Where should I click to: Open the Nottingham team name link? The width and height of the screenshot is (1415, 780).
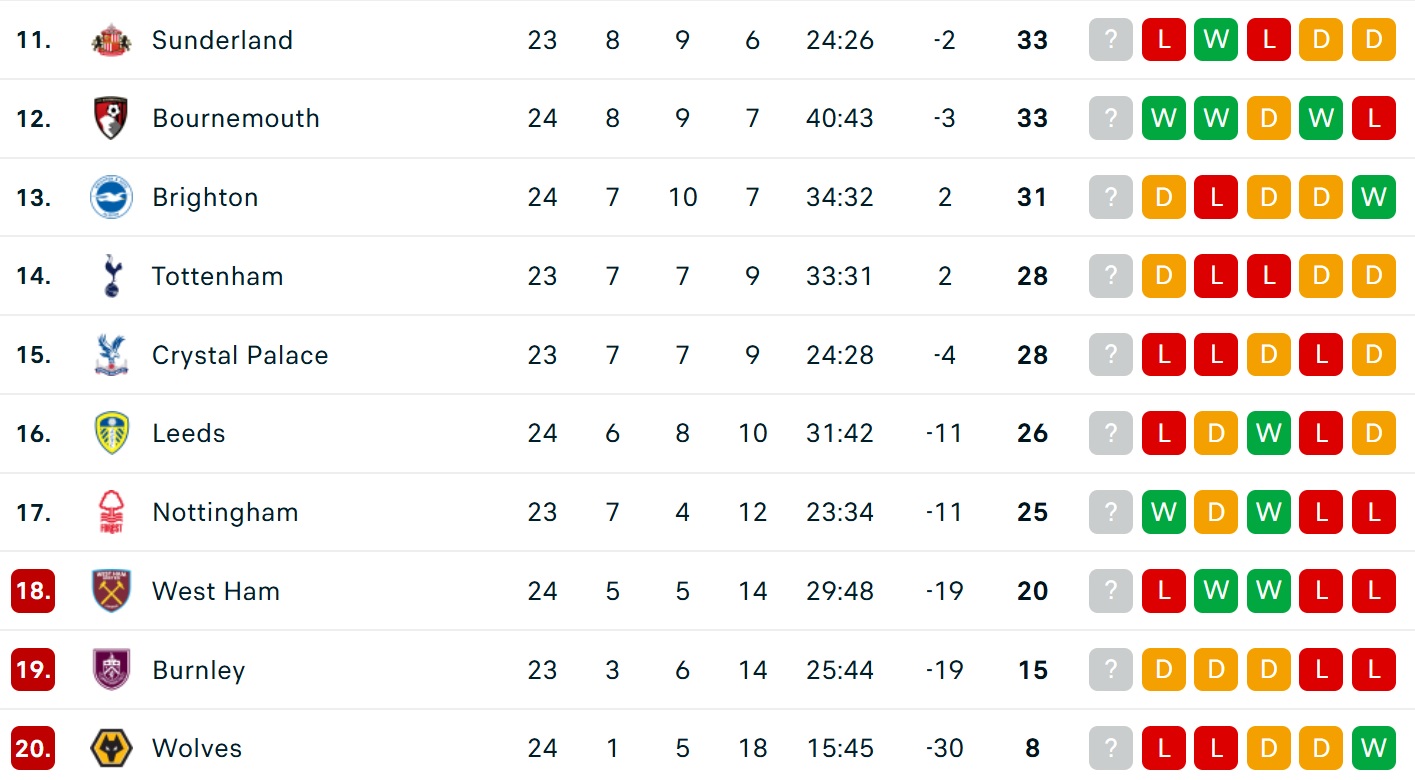[x=225, y=512]
